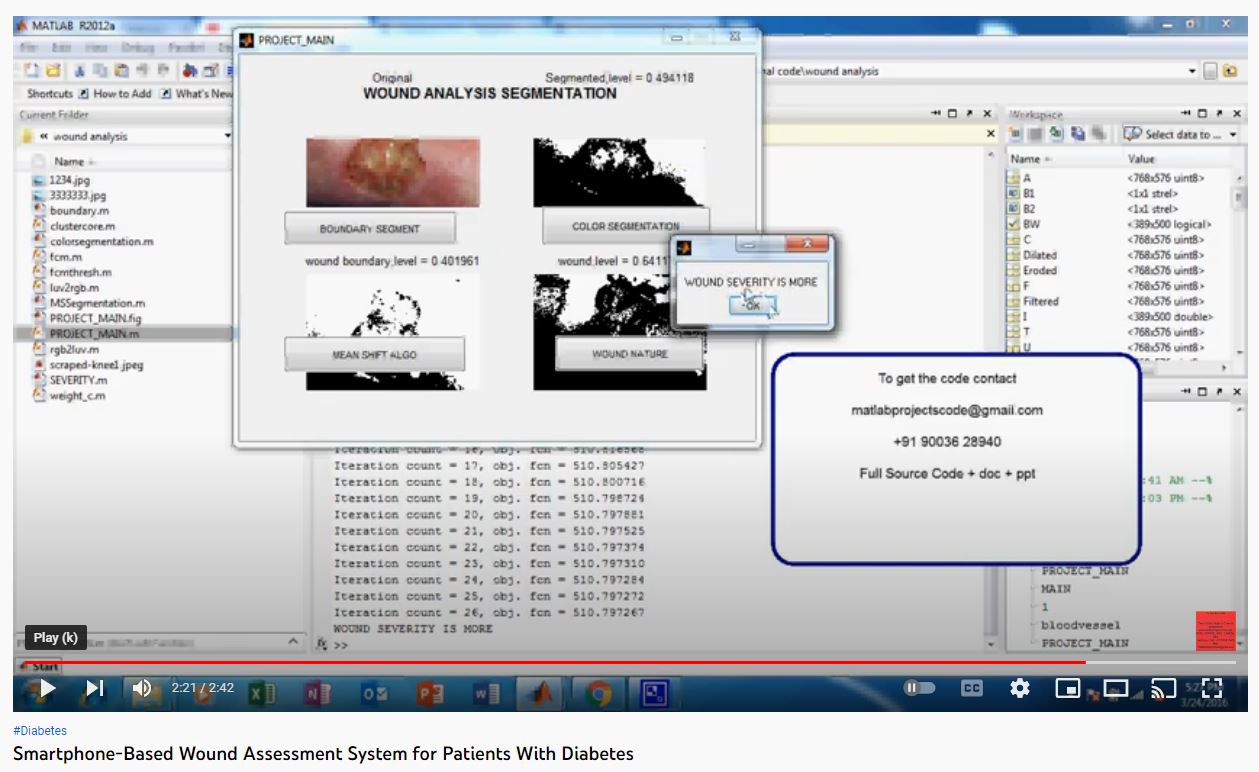Seek on the red video progress bar
Screen dimensions: 1259x772
tap(600, 662)
